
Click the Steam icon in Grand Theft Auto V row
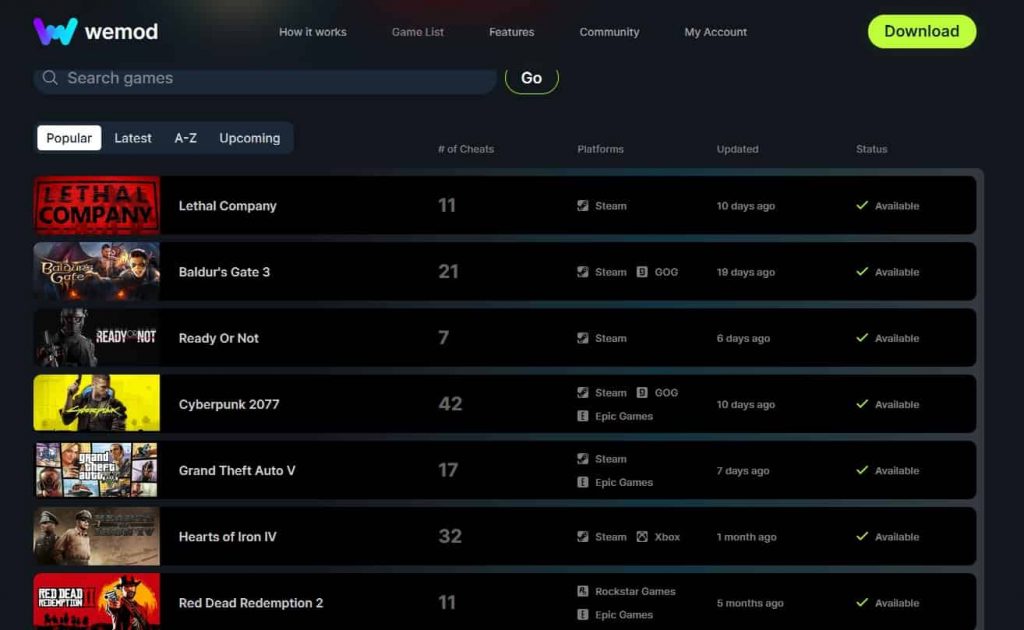pos(583,459)
